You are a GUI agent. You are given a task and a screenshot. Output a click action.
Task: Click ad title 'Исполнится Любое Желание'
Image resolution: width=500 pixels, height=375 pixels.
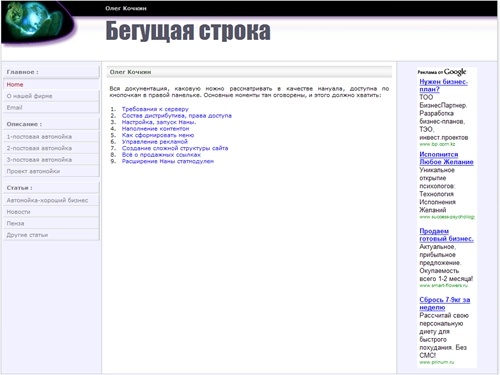click(446, 158)
